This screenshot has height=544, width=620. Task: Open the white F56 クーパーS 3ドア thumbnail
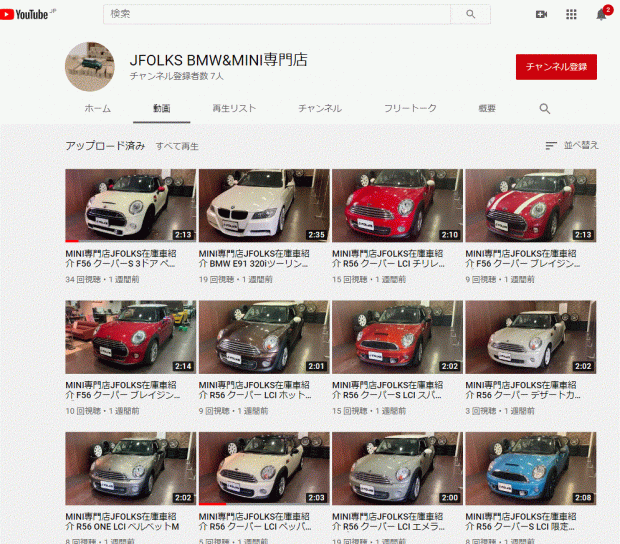click(130, 206)
